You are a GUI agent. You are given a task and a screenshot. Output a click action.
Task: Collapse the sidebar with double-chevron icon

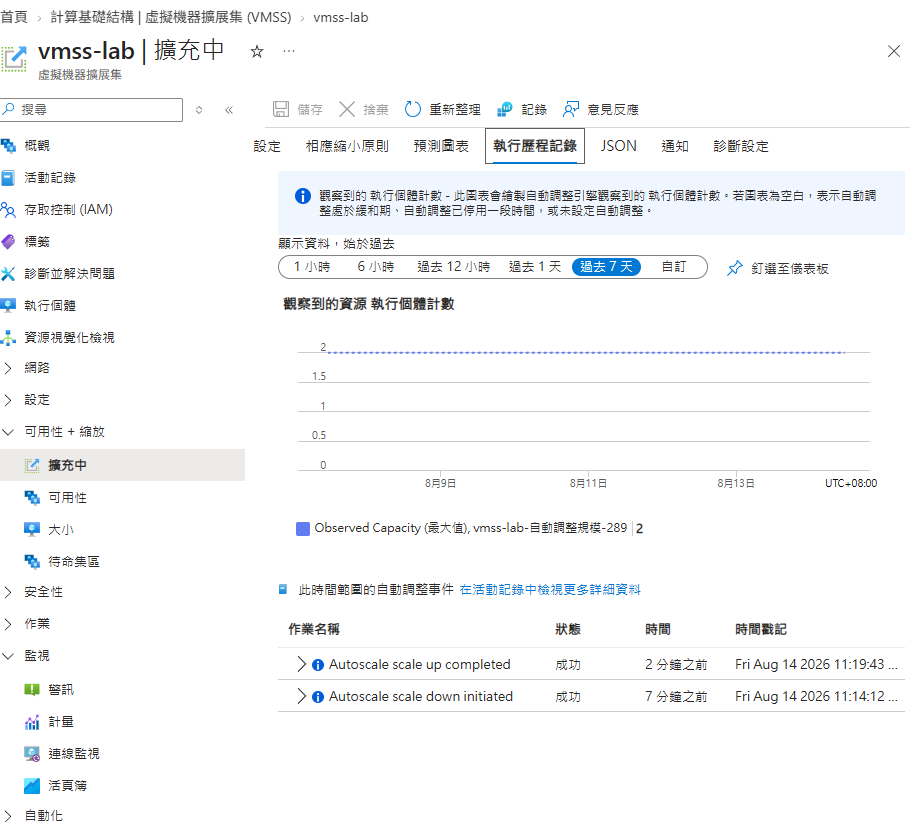pyautogui.click(x=229, y=110)
